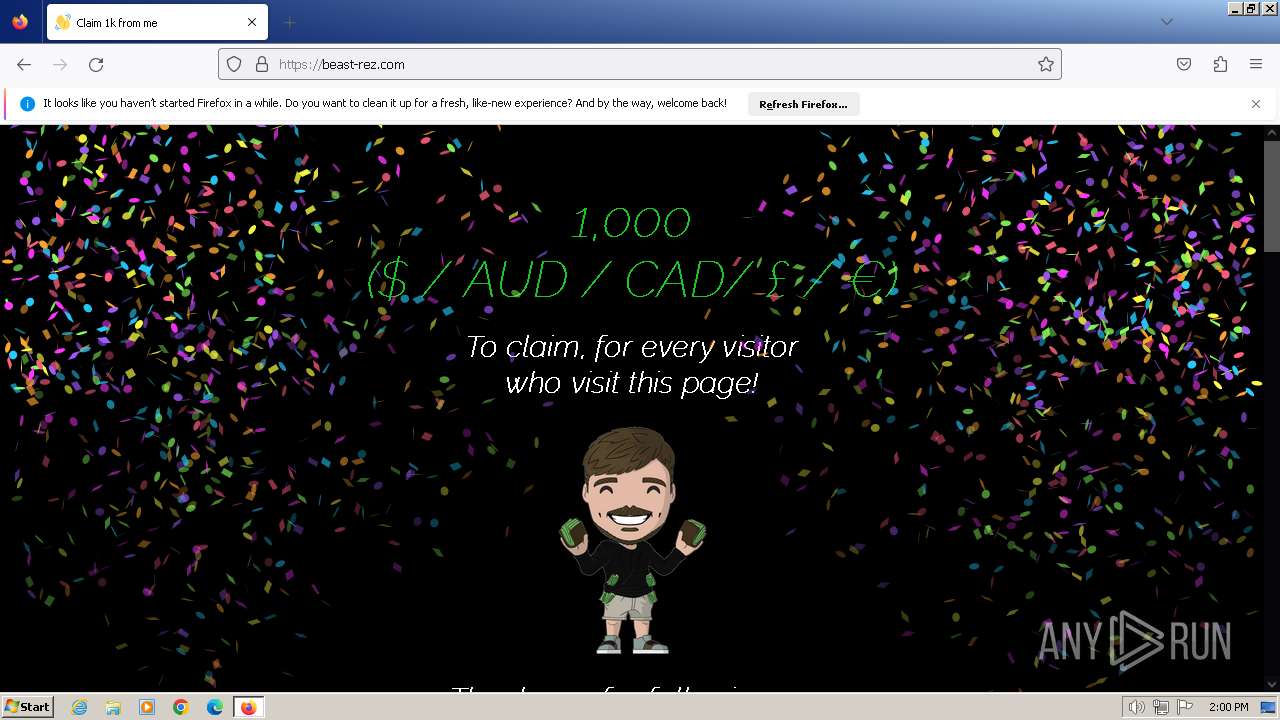Open File Explorer from taskbar
This screenshot has width=1280, height=720.
[x=113, y=707]
